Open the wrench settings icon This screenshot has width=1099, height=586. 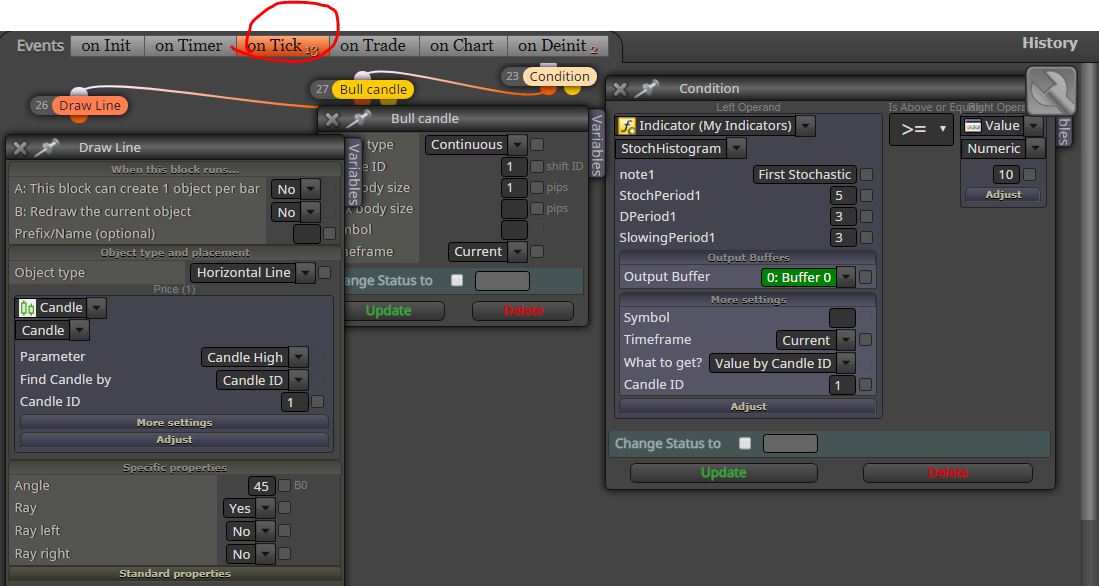point(1051,91)
